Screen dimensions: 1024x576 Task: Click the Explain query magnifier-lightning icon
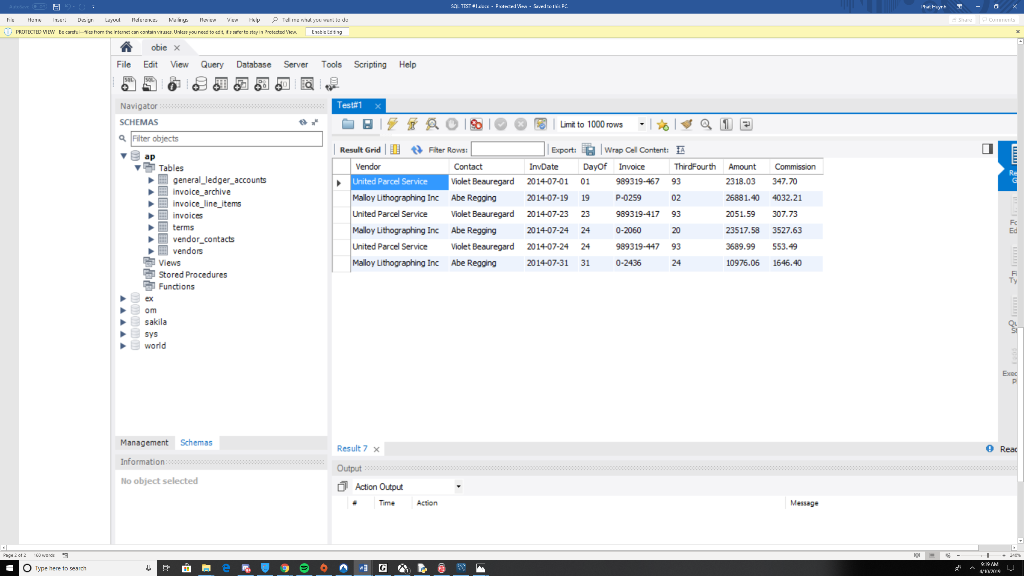(432, 124)
